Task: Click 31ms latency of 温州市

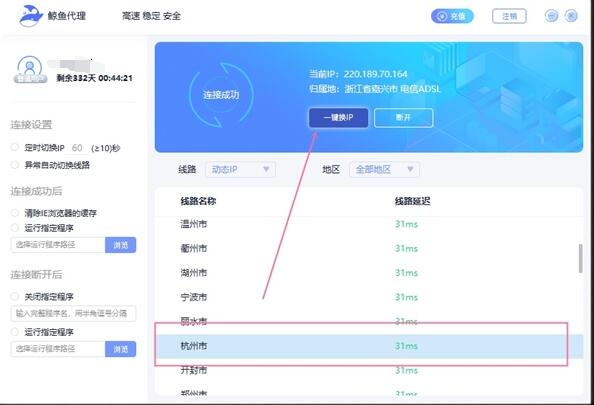Action: point(406,224)
